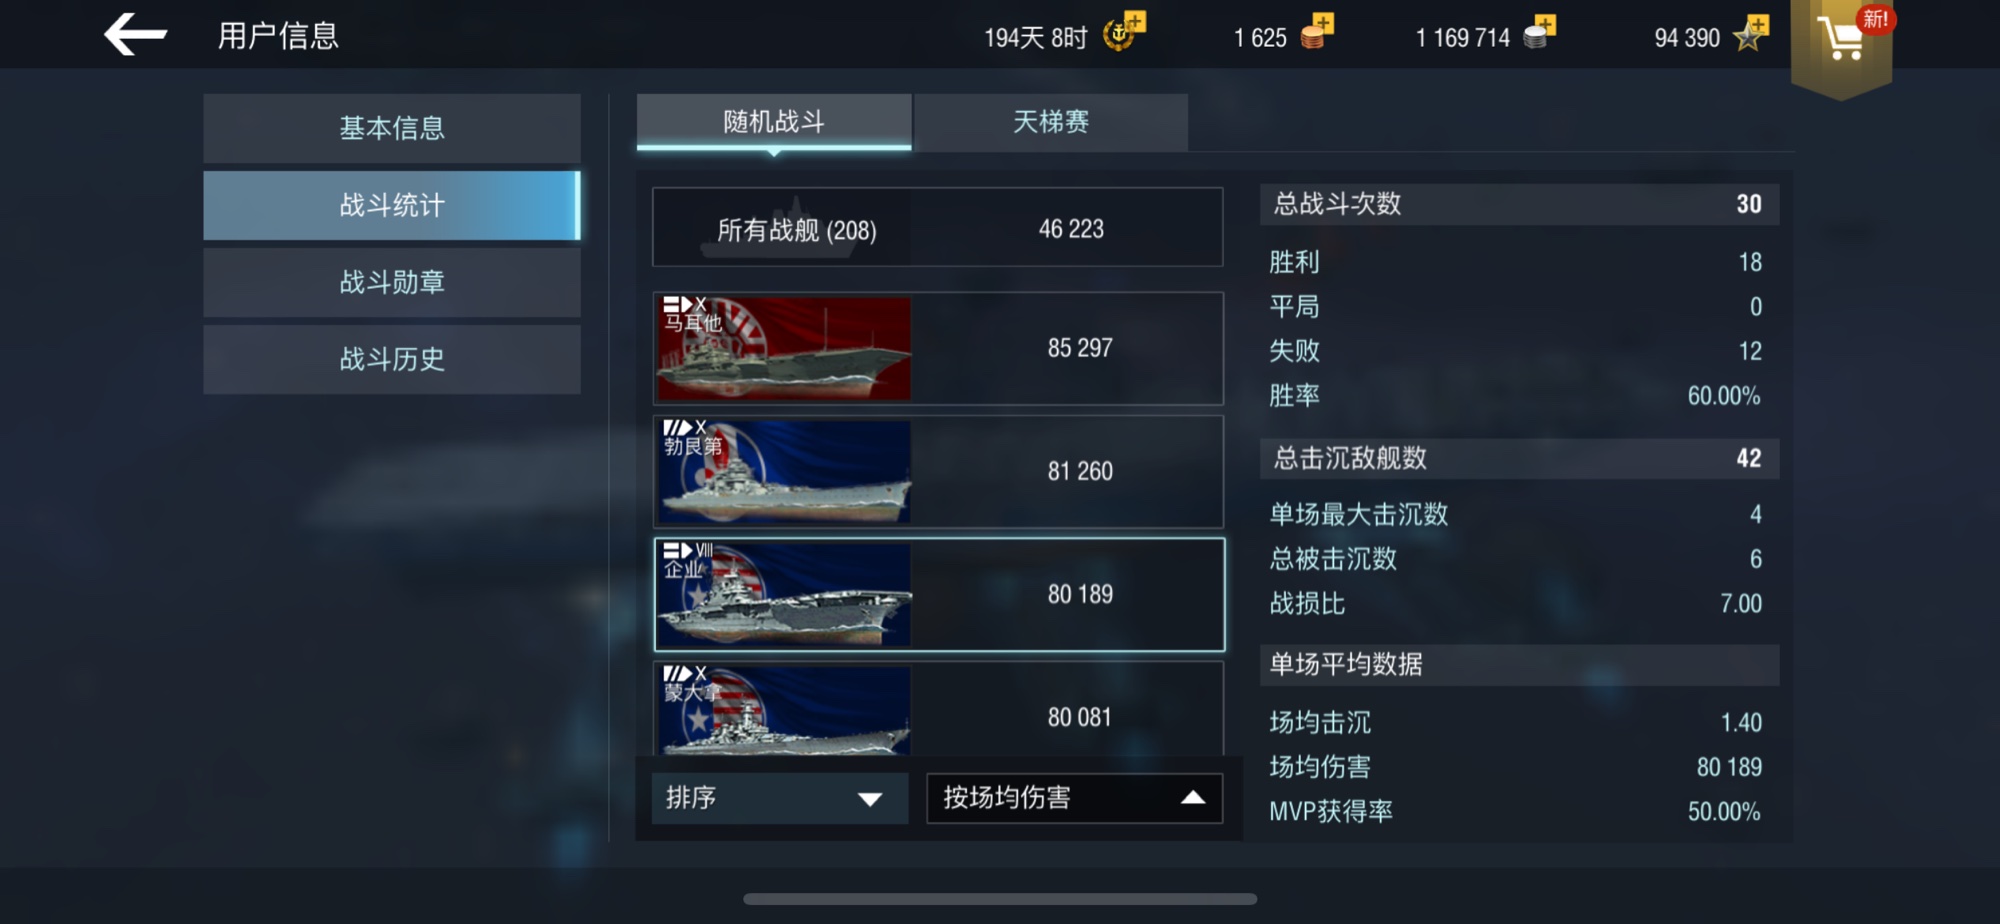Image resolution: width=2000 pixels, height=924 pixels.
Task: Select 所有战舰 (208) row
Action: click(x=938, y=228)
